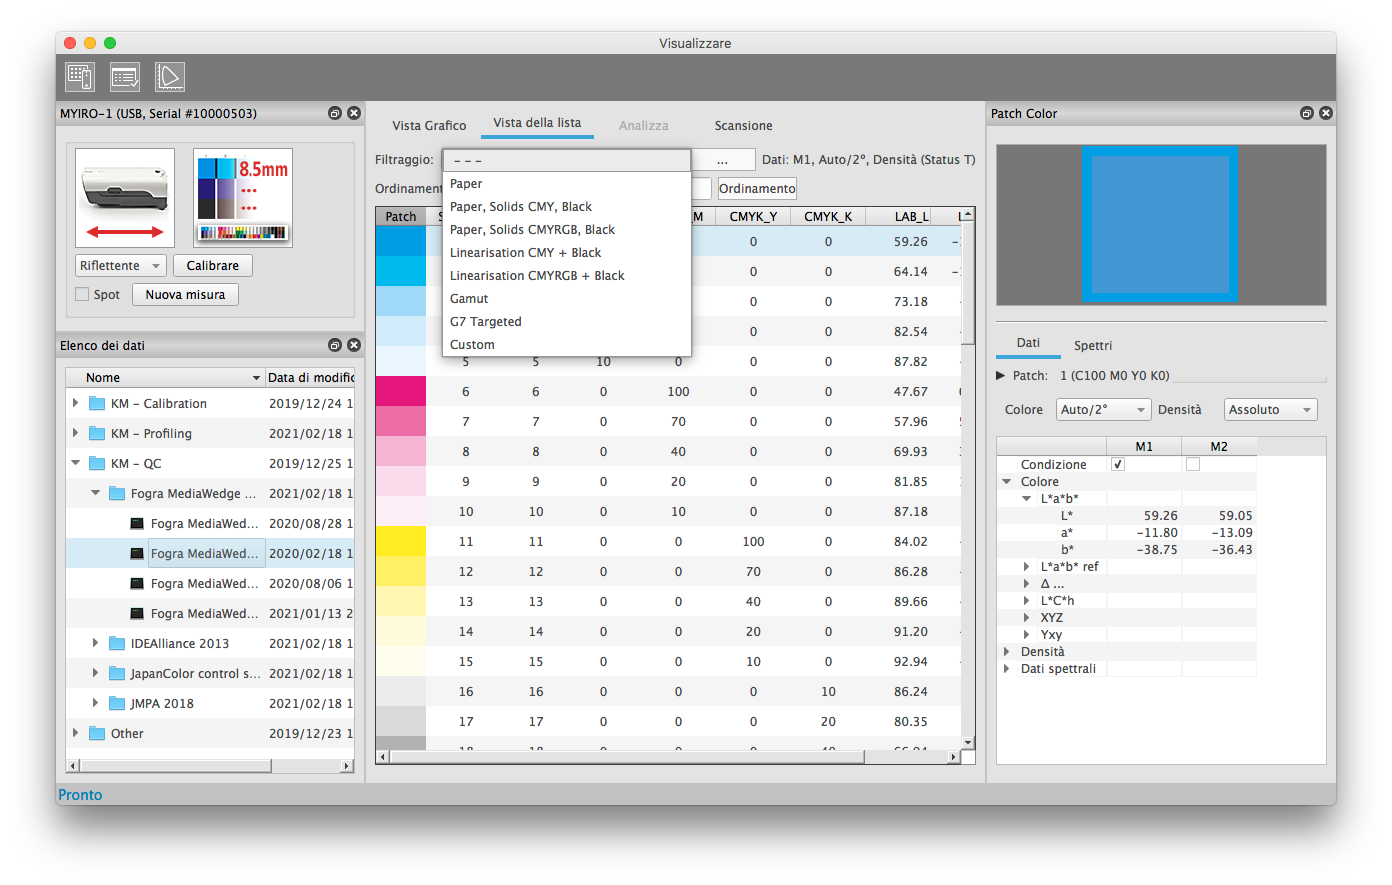The height and width of the screenshot is (885, 1392).
Task: Toggle the Spot checkbox
Action: (83, 295)
